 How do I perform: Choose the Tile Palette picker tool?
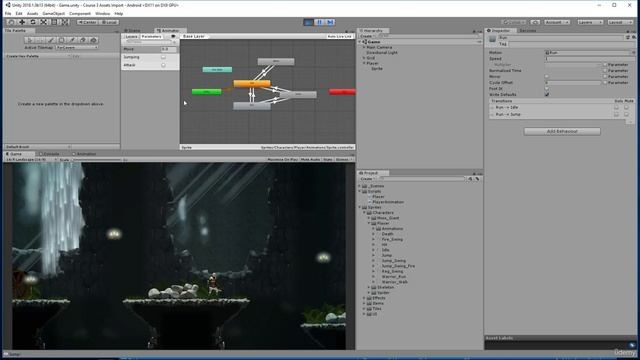tap(72, 40)
